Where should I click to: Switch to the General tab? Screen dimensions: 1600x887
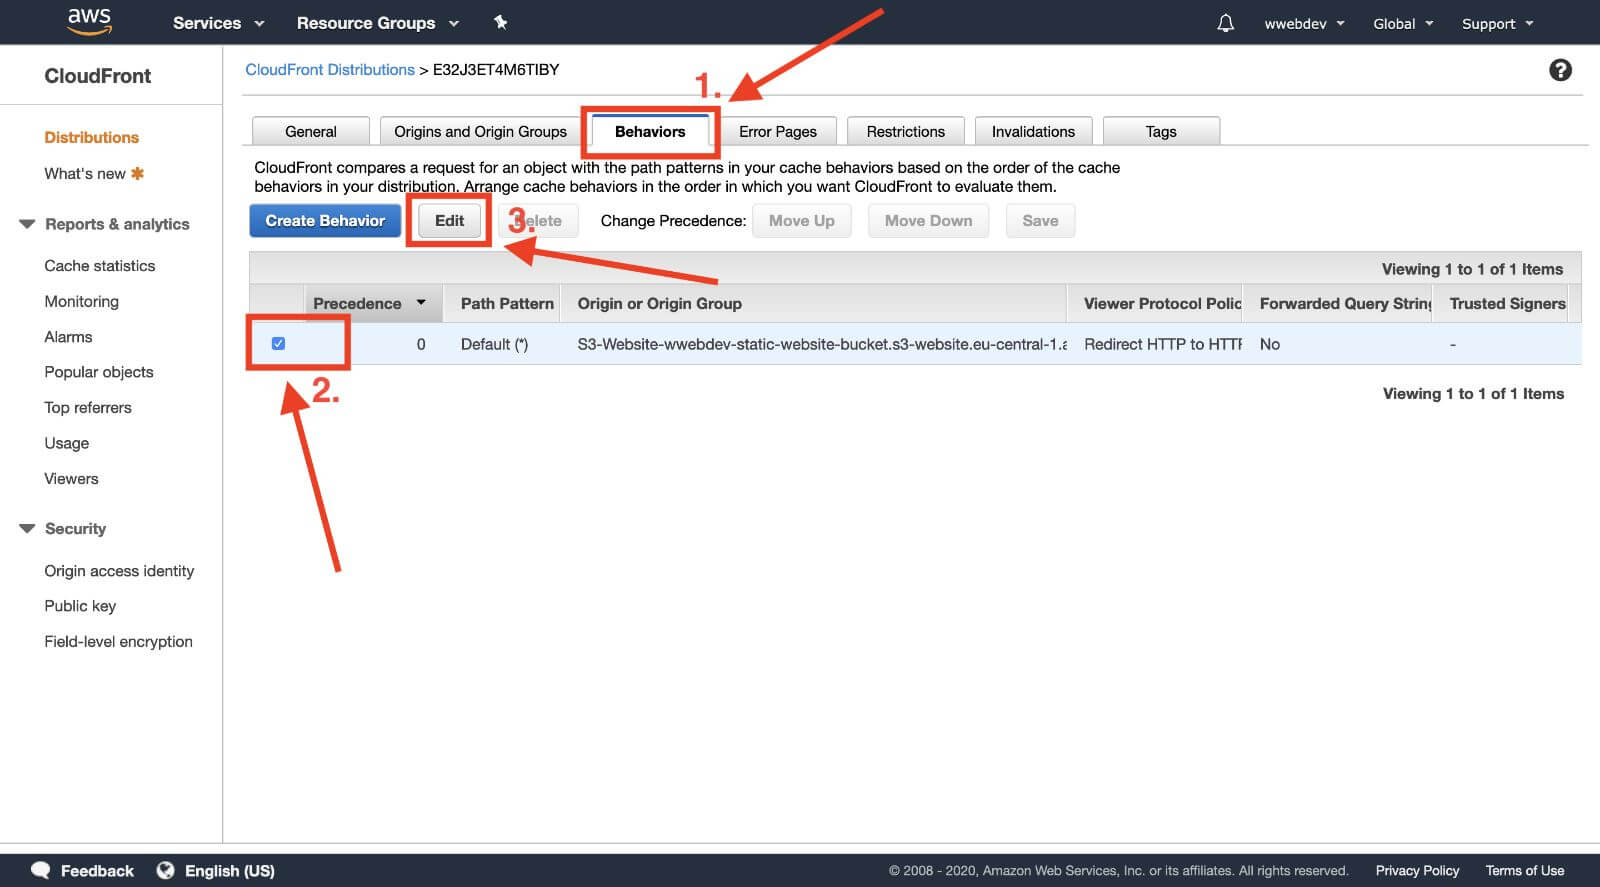(311, 131)
